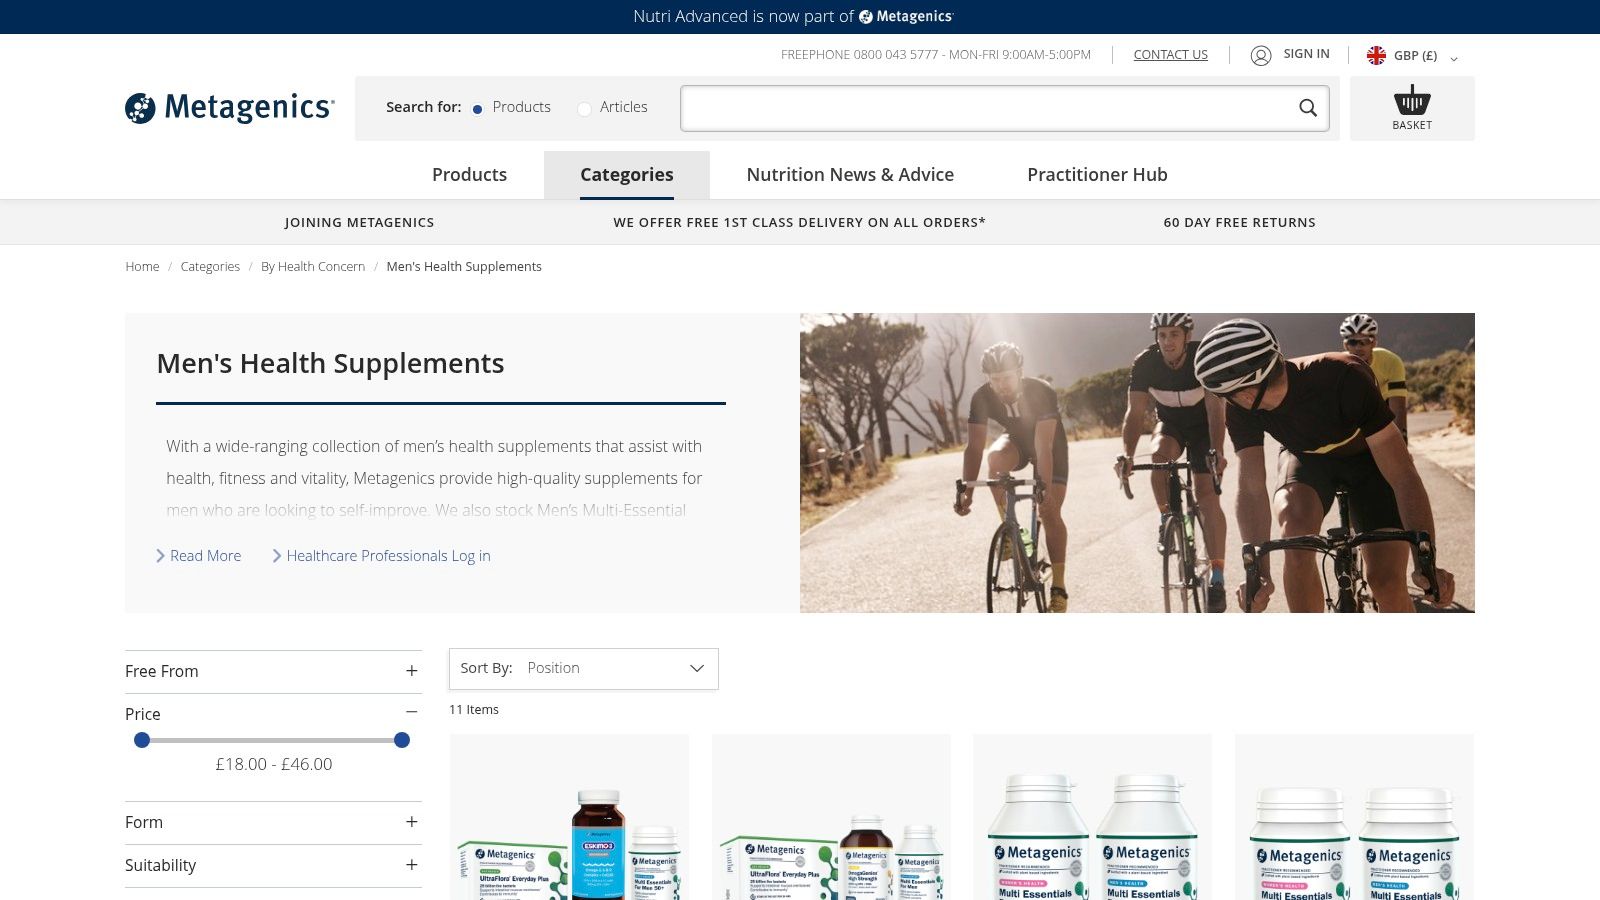Screen dimensions: 1600x900
Task: Open the Categories menu
Action: [x=627, y=175]
